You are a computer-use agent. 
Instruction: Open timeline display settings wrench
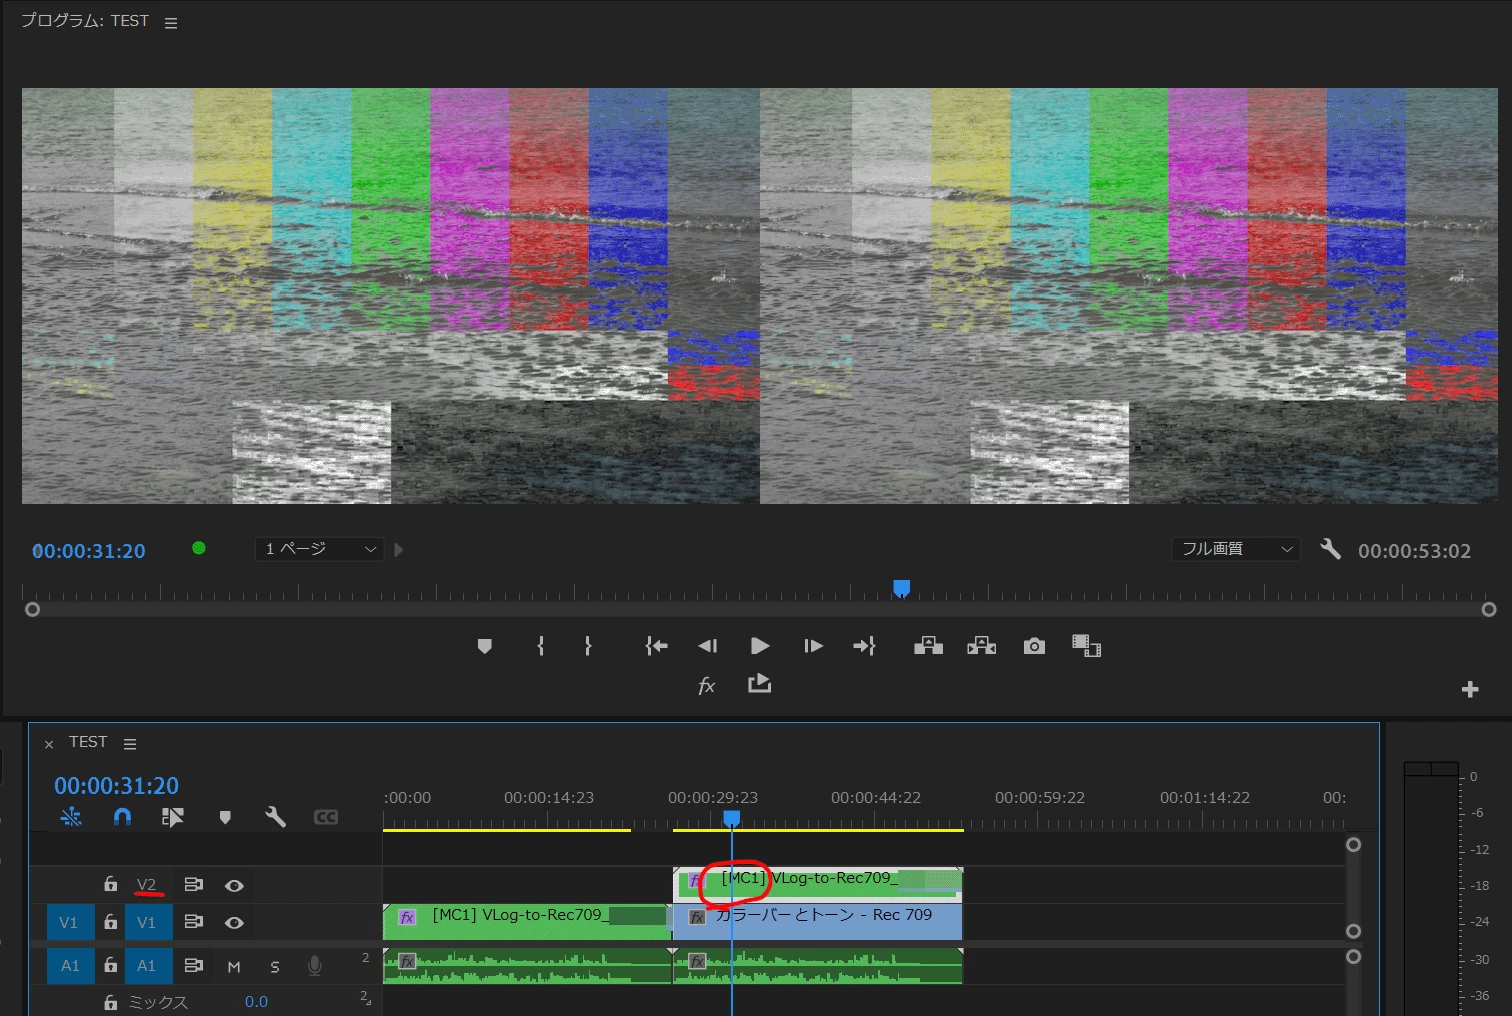(276, 817)
